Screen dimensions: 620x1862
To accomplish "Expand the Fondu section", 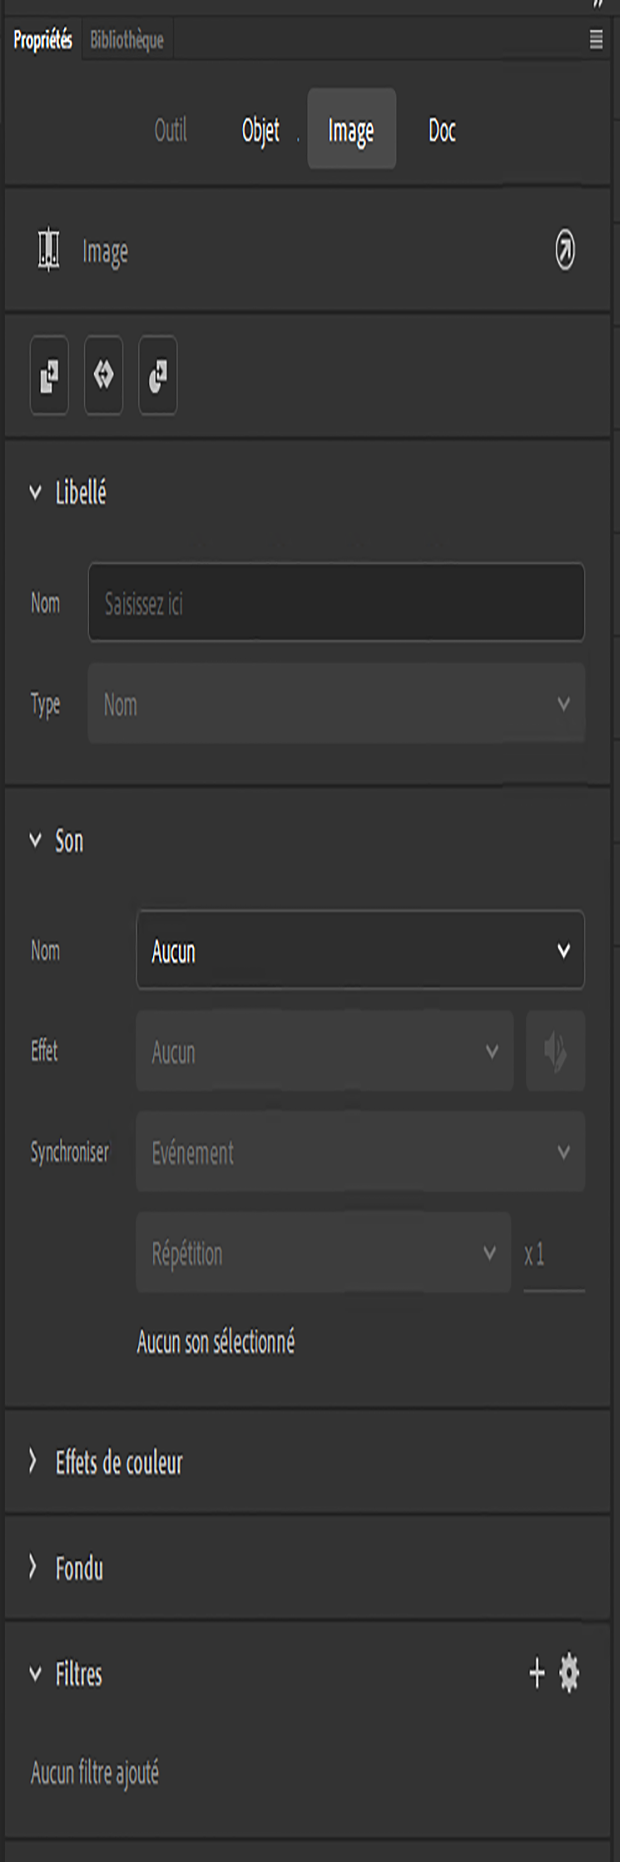I will click(x=33, y=1567).
